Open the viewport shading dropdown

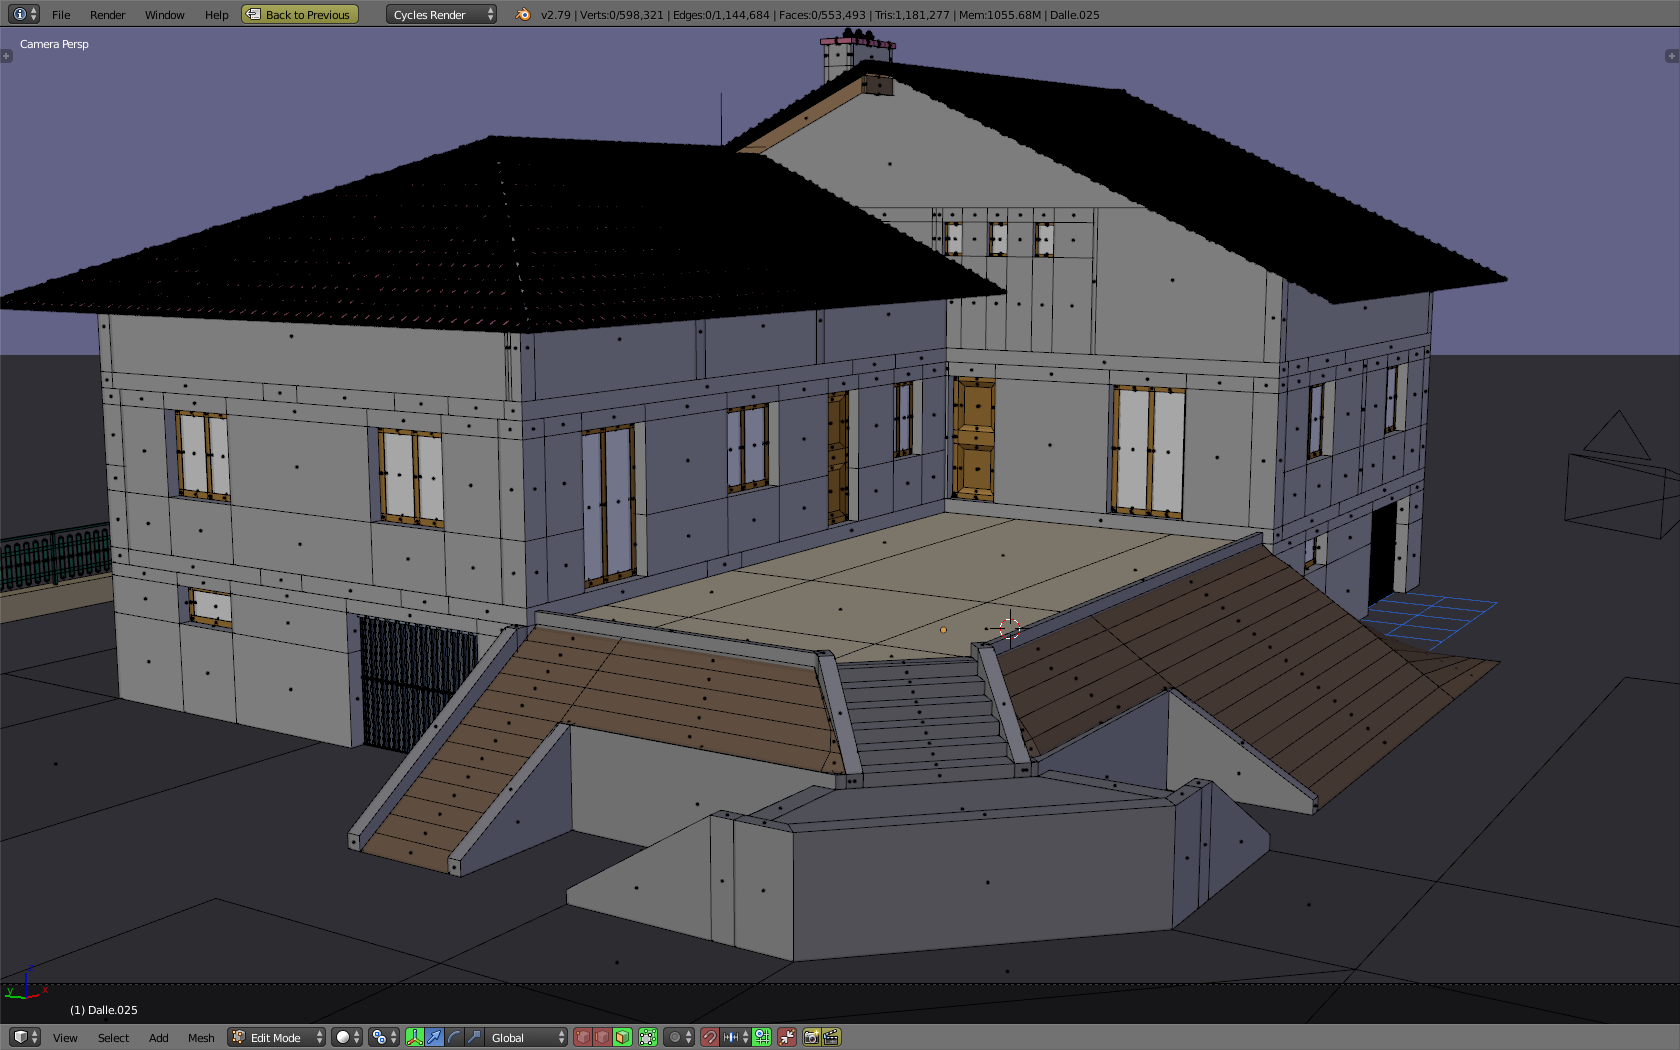(347, 1037)
